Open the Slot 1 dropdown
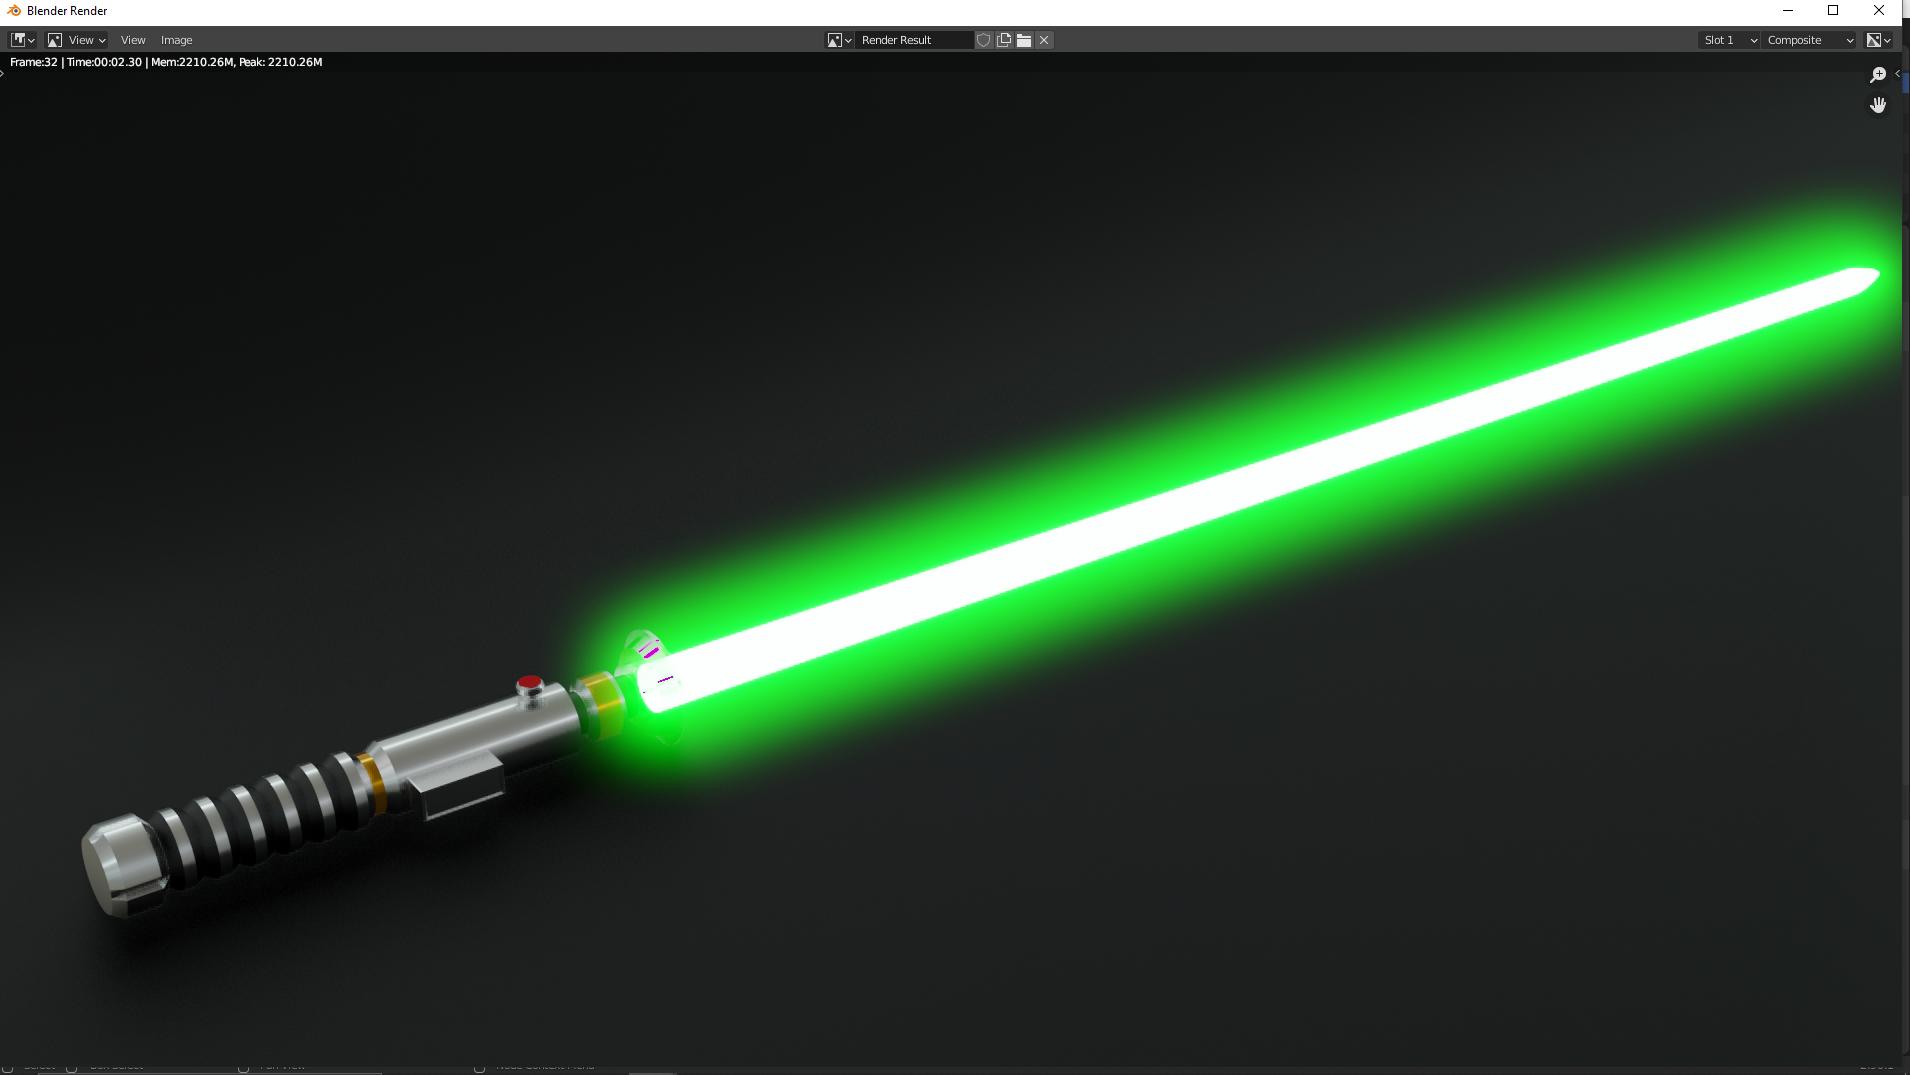This screenshot has height=1075, width=1910. (1729, 40)
